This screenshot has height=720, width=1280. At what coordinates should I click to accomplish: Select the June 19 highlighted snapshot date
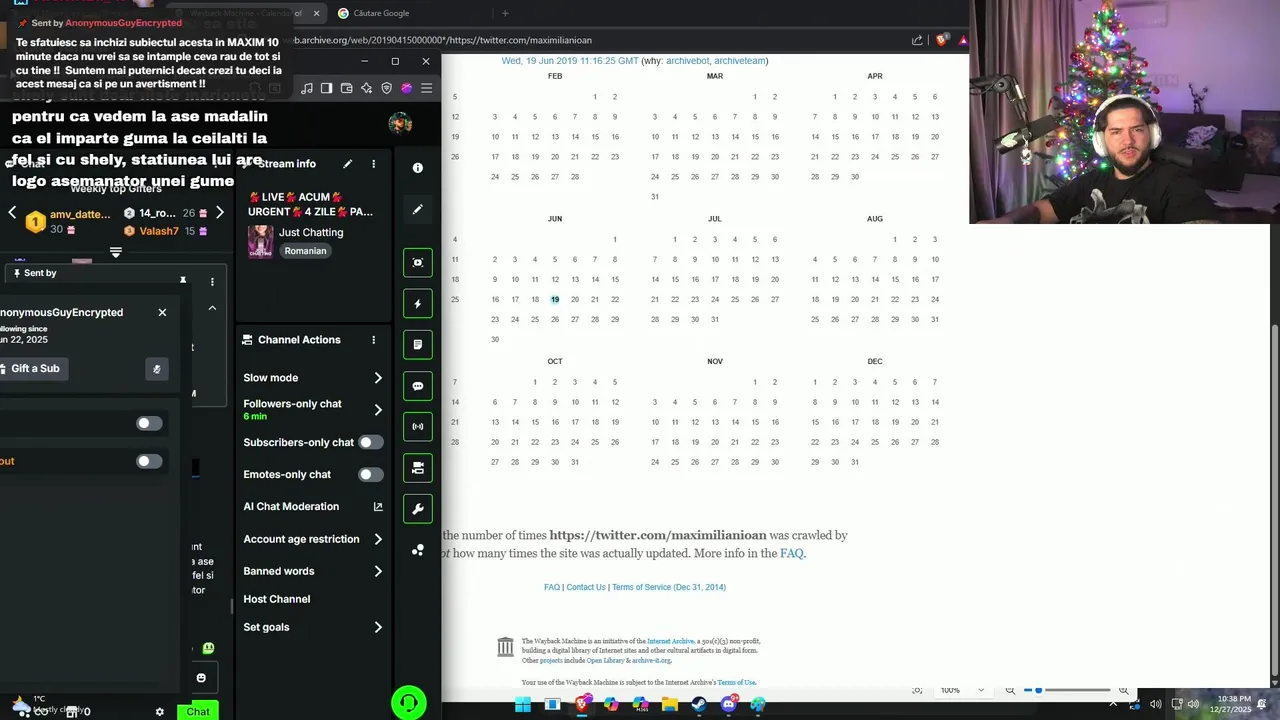(x=555, y=299)
